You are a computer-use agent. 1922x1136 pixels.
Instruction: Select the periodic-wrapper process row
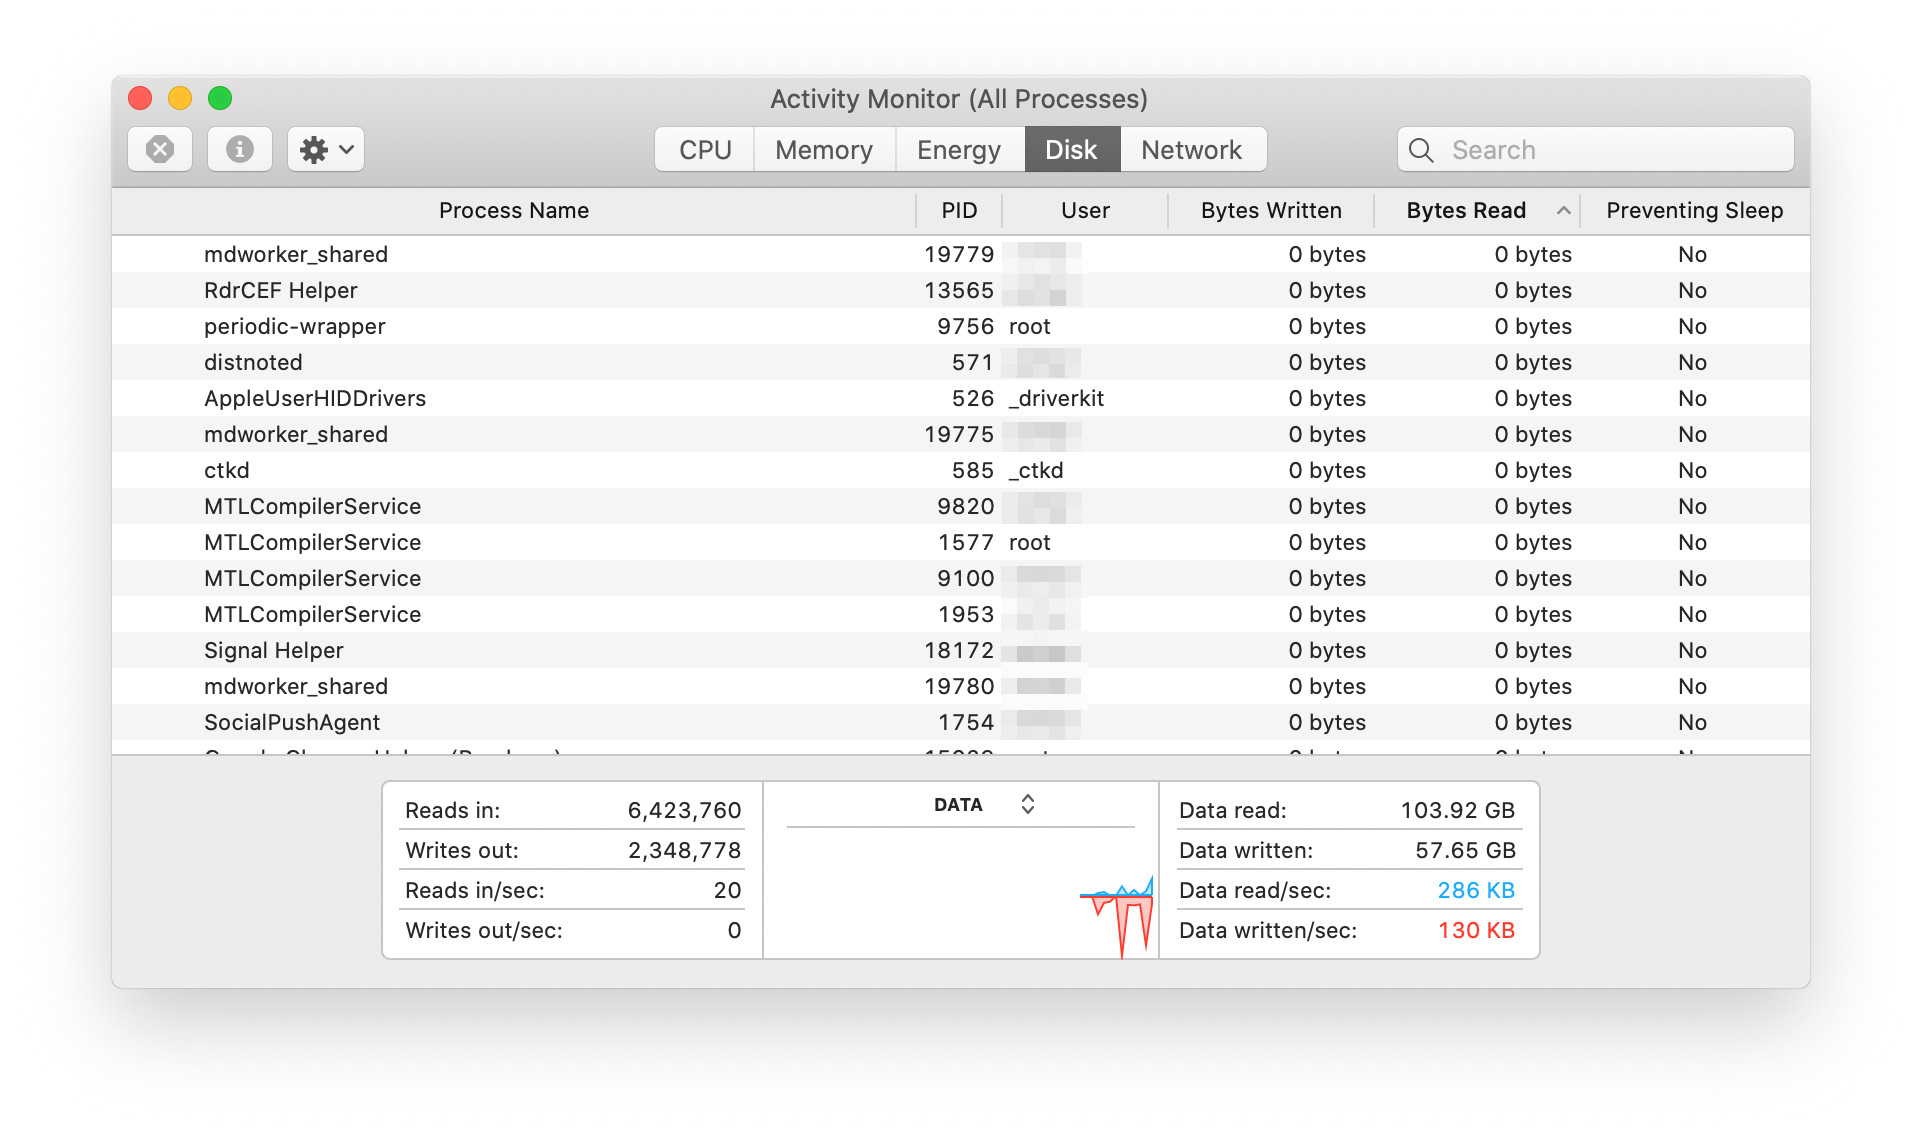(x=294, y=327)
